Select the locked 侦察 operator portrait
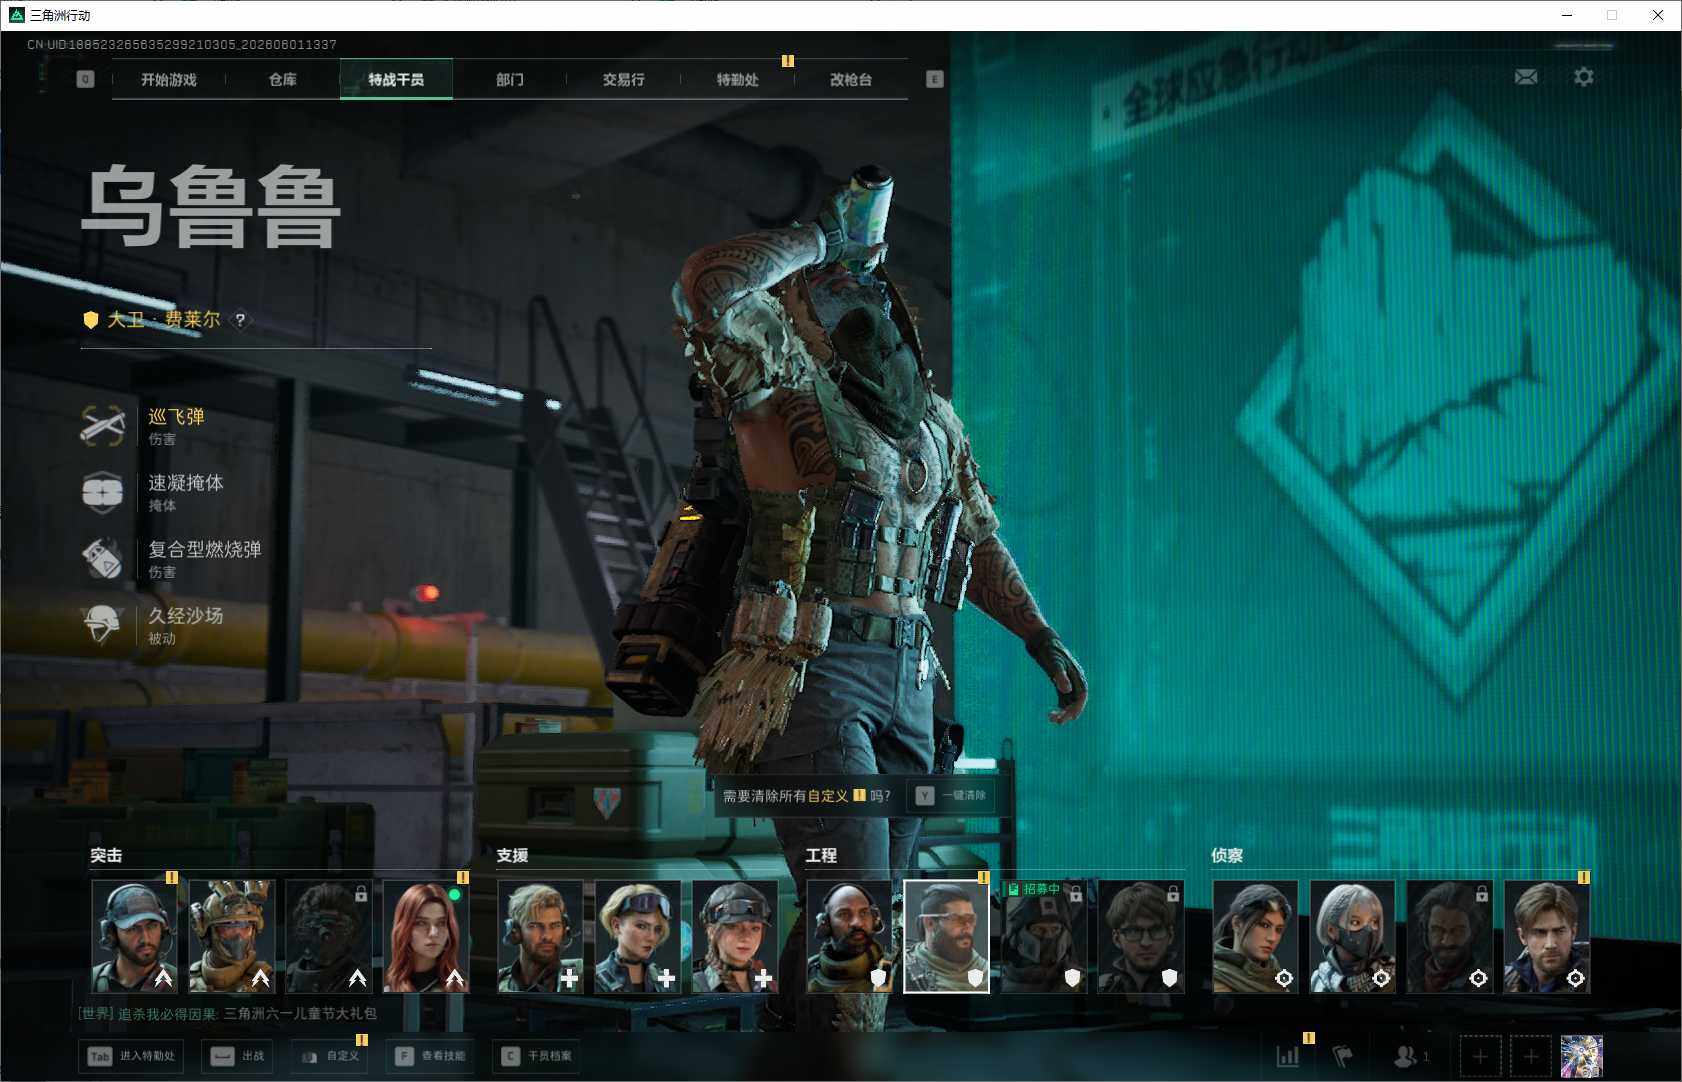Image resolution: width=1682 pixels, height=1082 pixels. tap(1449, 936)
